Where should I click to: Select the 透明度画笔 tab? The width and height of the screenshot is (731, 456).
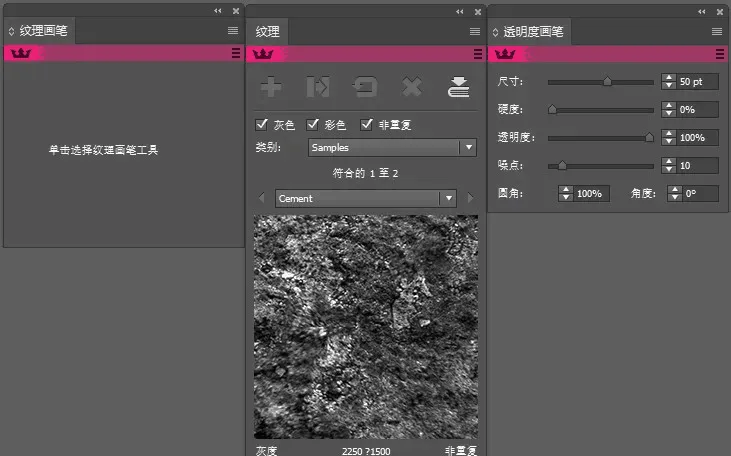point(529,32)
